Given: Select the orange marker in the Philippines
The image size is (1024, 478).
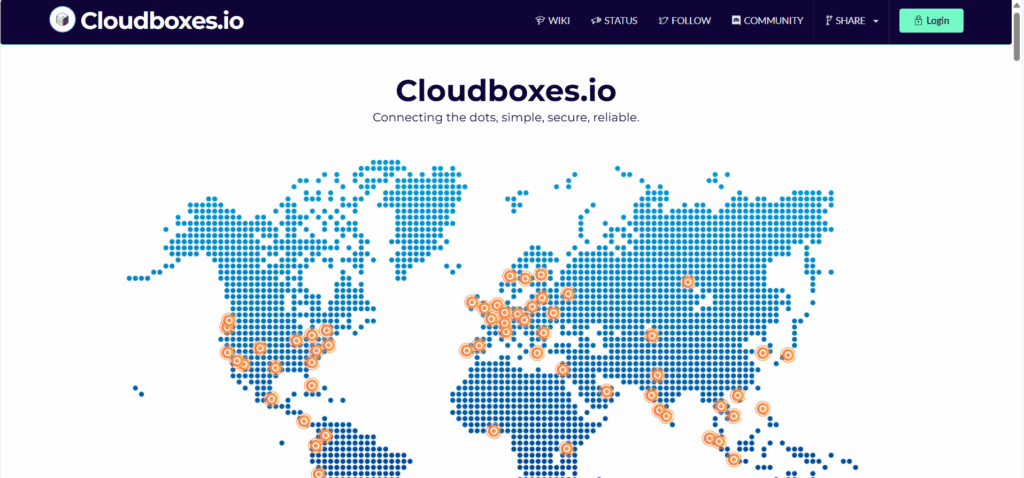Looking at the screenshot, I should point(763,409).
